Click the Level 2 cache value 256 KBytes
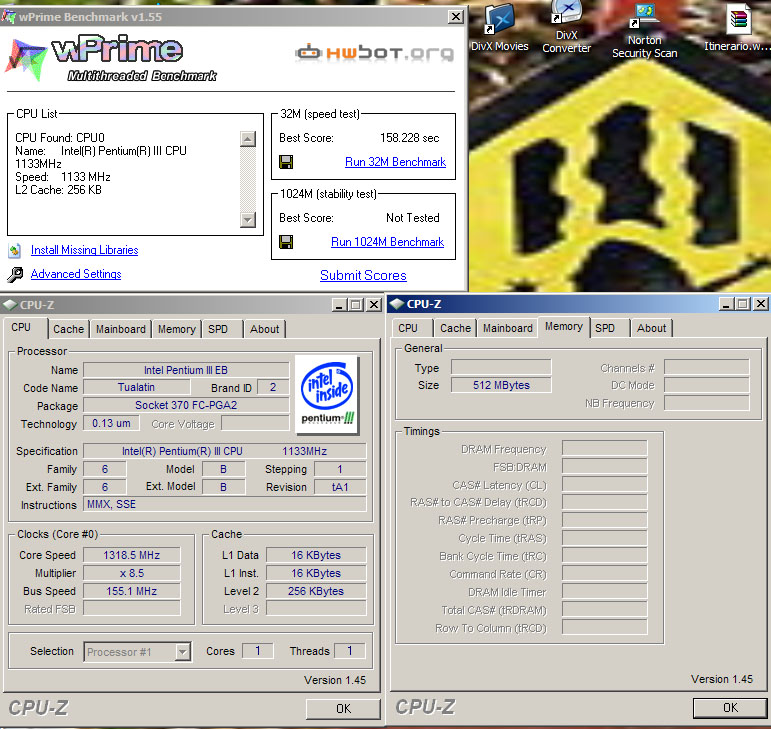Screen dimensions: 771x729 pyautogui.click(x=316, y=591)
